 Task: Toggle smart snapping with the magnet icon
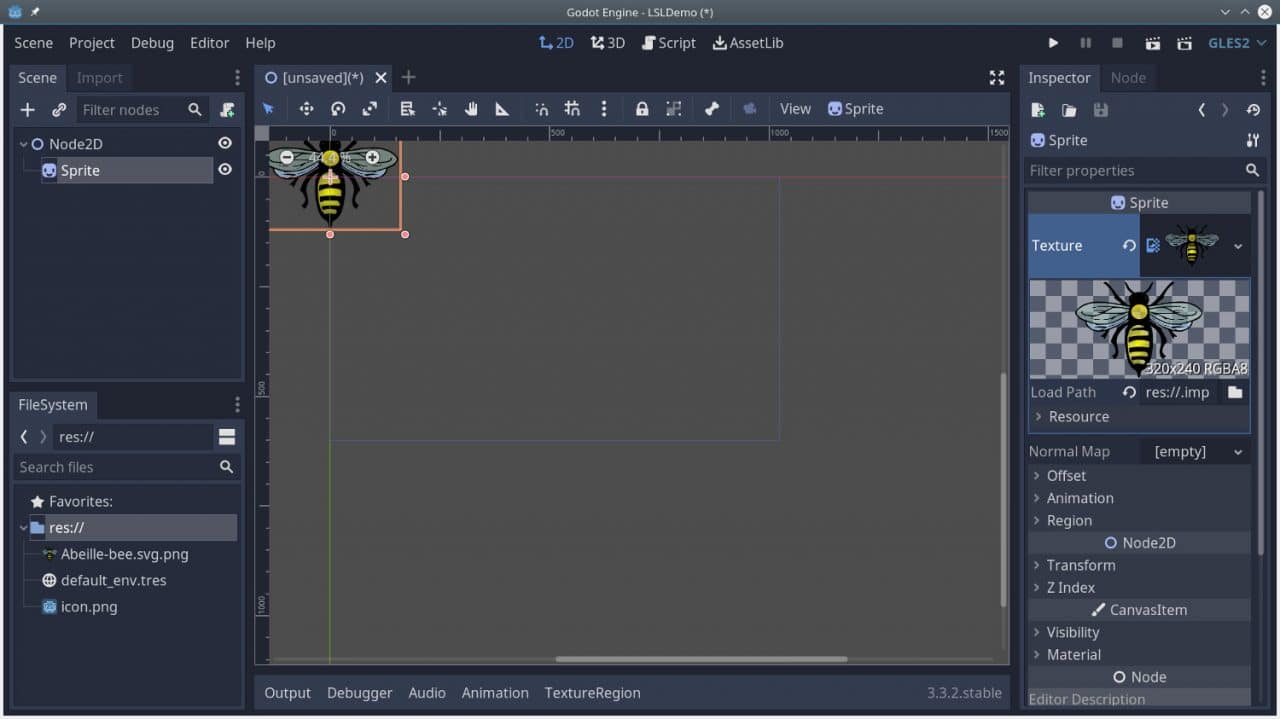[x=541, y=109]
